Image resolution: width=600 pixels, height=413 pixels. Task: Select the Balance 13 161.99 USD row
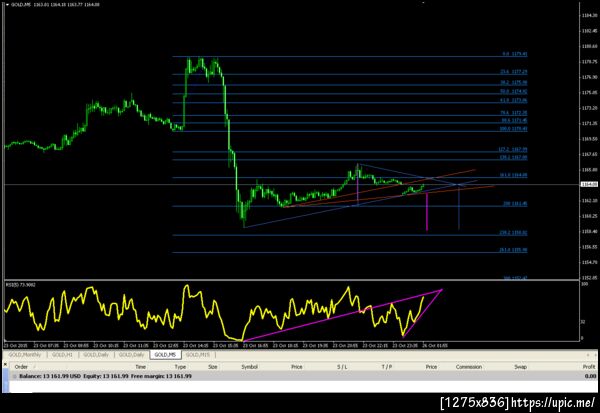coord(302,376)
